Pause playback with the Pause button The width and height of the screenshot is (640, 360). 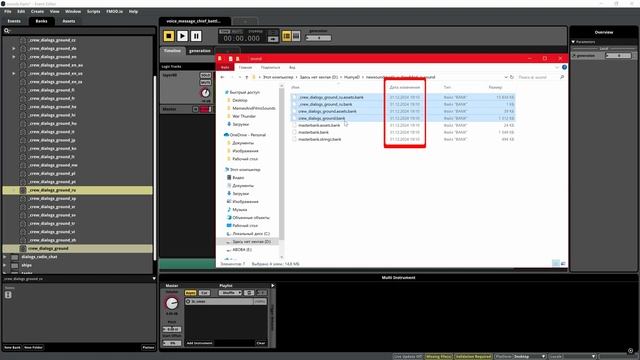[x=196, y=36]
